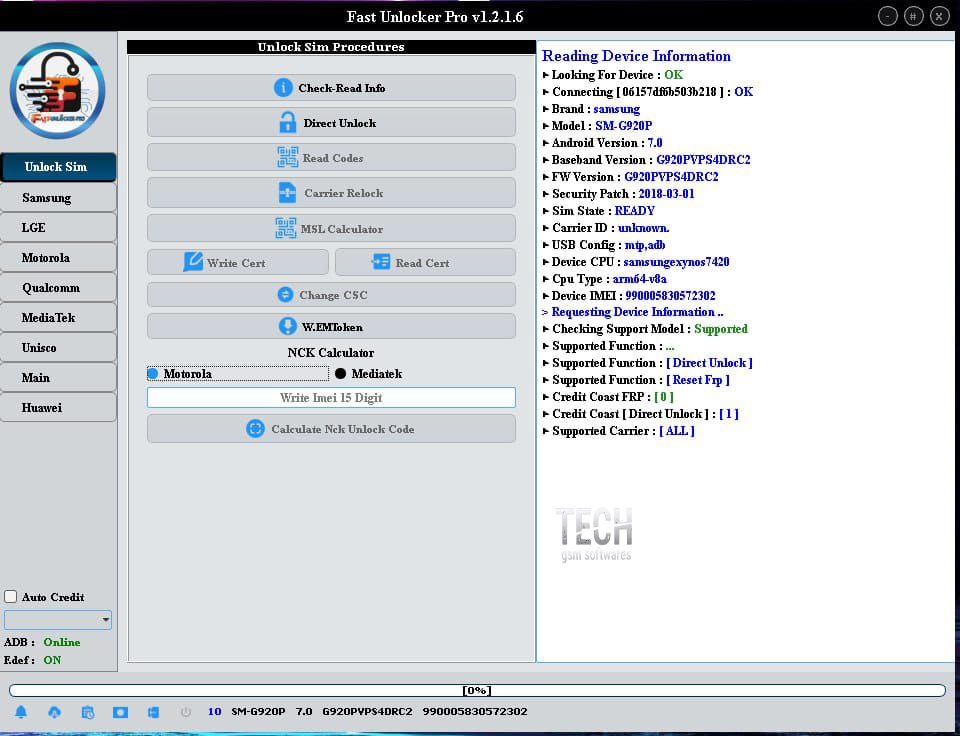Click the calendar clock icon in status bar
This screenshot has width=960, height=736.
click(88, 712)
